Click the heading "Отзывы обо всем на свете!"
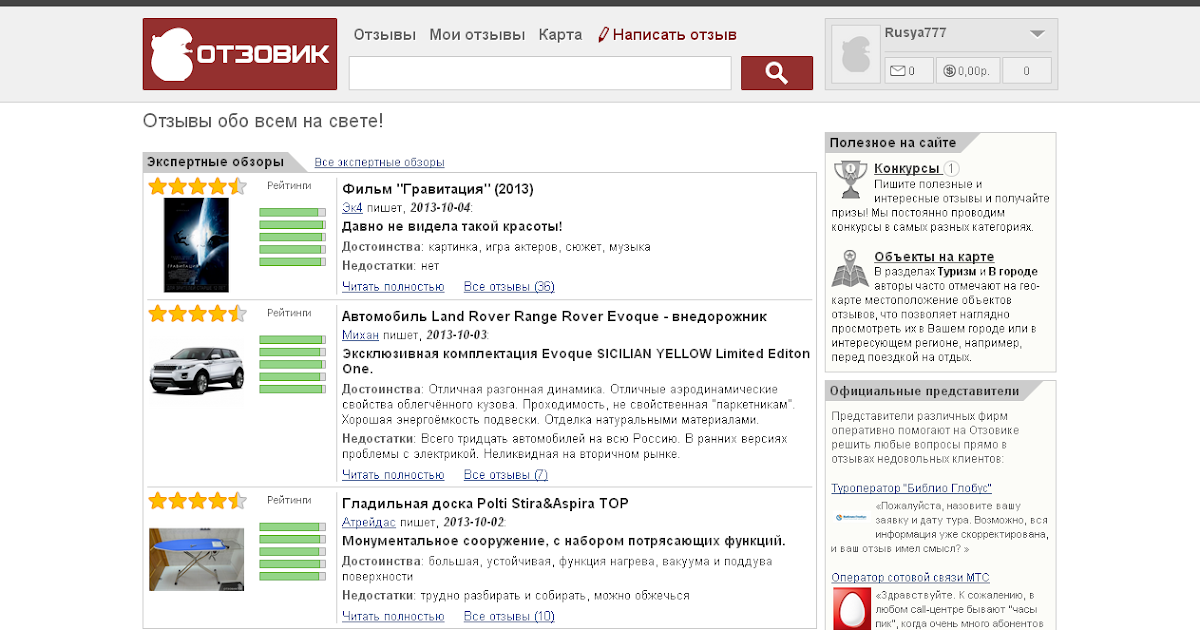 263,121
